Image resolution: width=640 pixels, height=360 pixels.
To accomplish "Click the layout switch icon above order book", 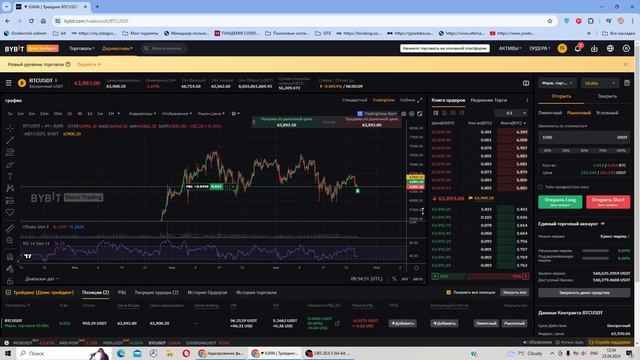I will pyautogui.click(x=526, y=83).
